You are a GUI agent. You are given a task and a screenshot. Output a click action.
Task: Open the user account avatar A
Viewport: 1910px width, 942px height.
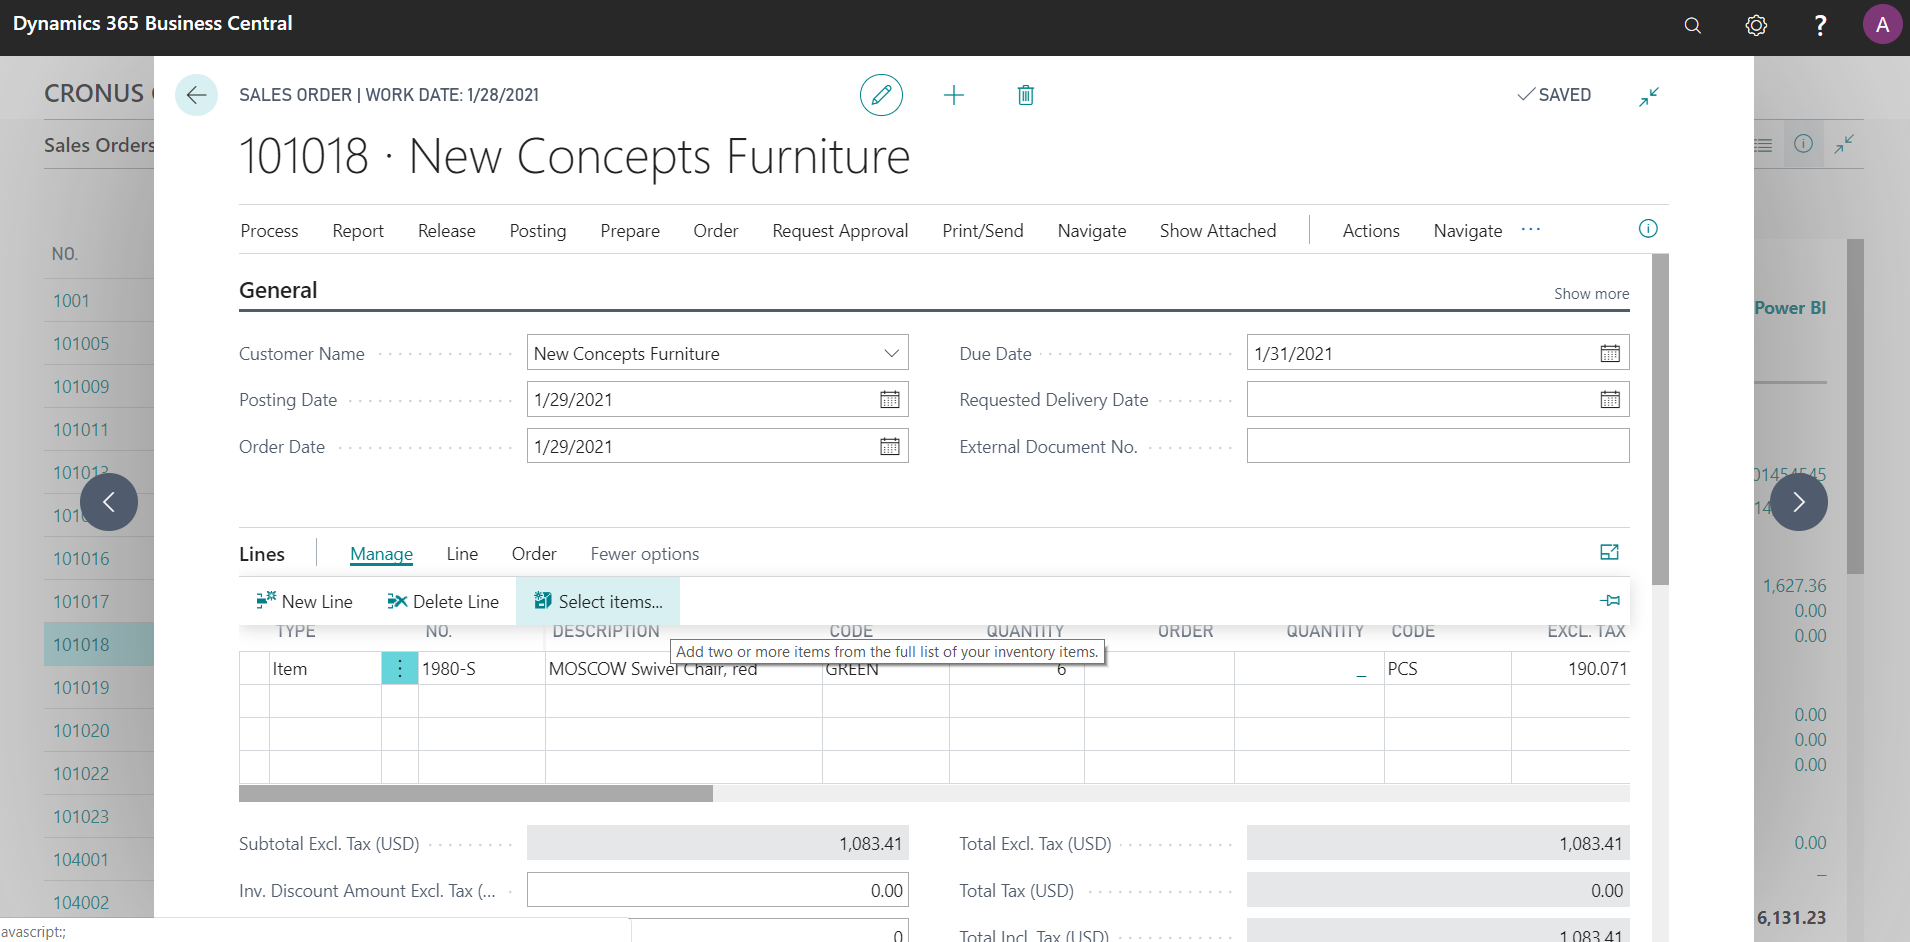1882,25
